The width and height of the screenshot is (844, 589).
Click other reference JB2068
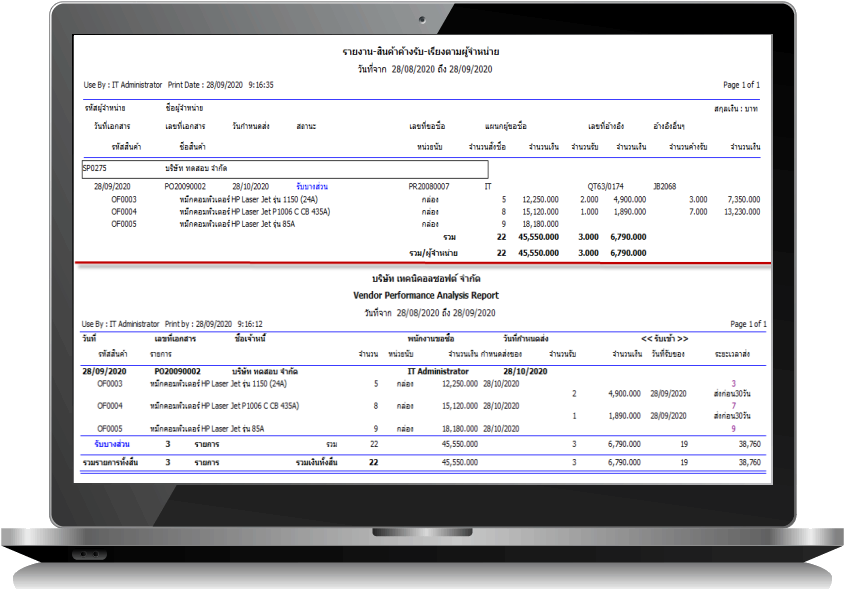coord(664,186)
